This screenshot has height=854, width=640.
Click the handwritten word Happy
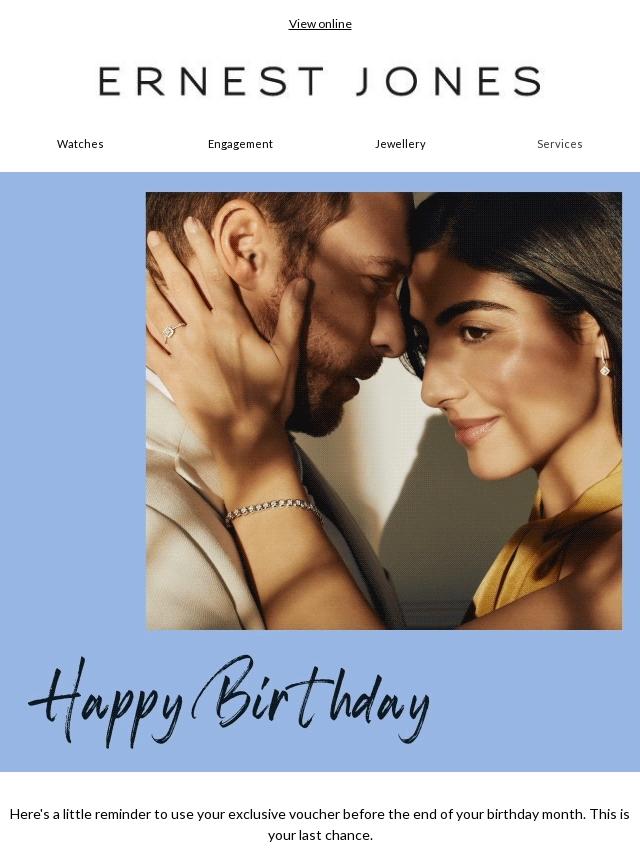pos(106,702)
